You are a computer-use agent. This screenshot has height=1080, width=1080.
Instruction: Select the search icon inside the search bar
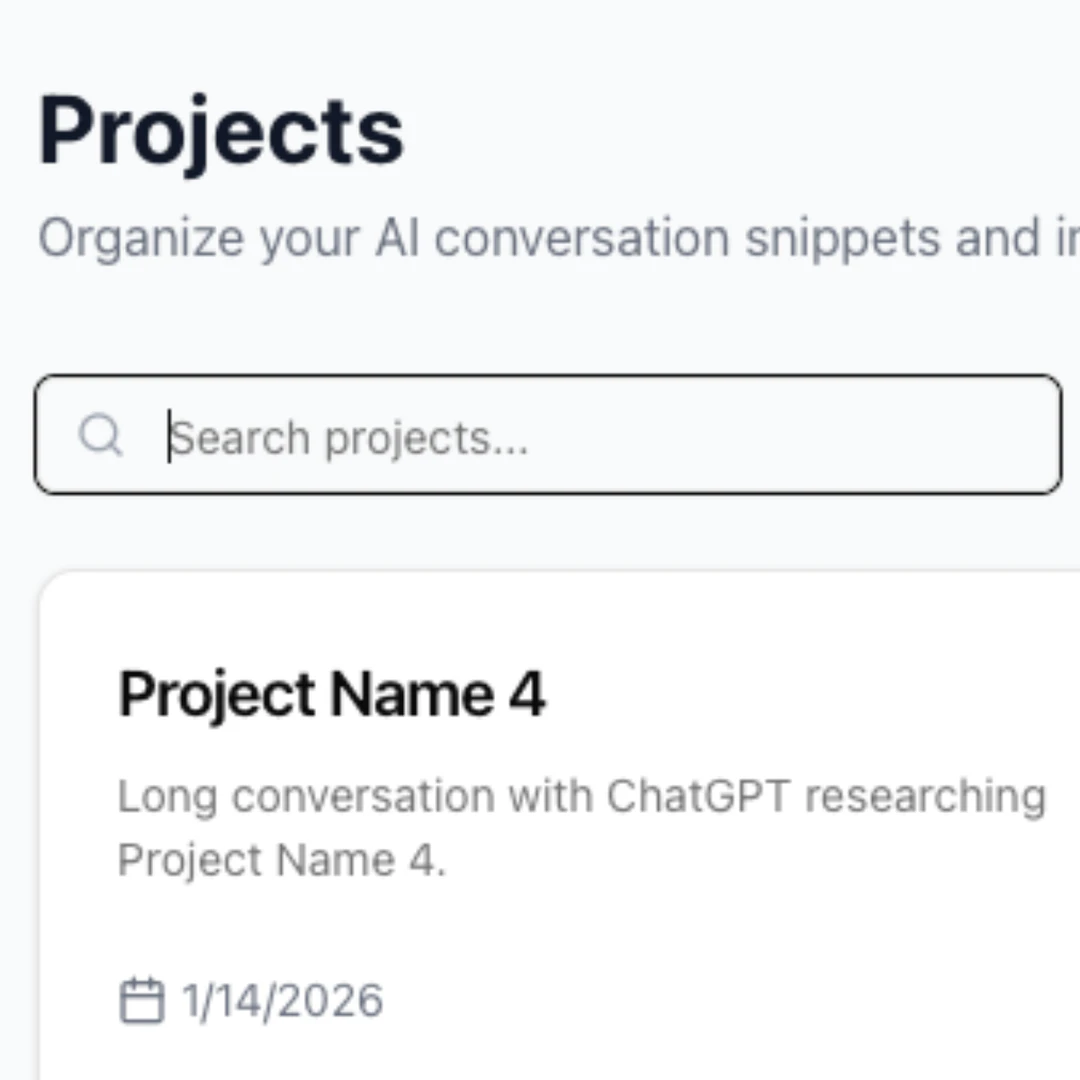100,436
